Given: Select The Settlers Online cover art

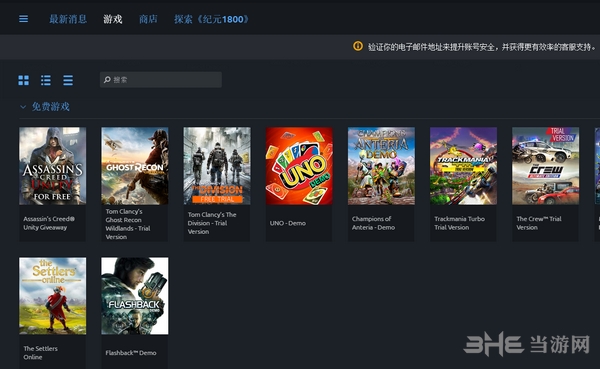Looking at the screenshot, I should [x=52, y=296].
